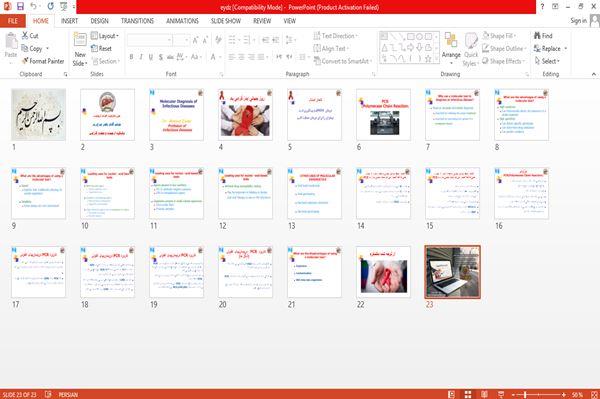Toggle Strikethrough formatting
The image size is (600, 399).
(170, 57)
